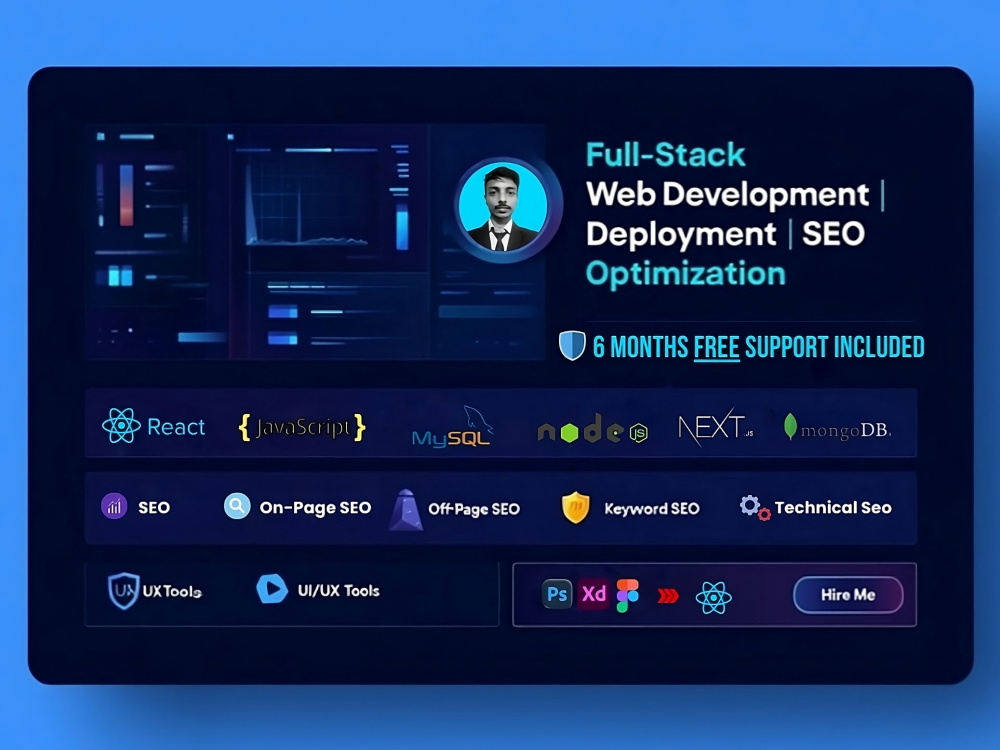
Task: Click the UI/UX Tools play icon
Action: click(x=272, y=589)
